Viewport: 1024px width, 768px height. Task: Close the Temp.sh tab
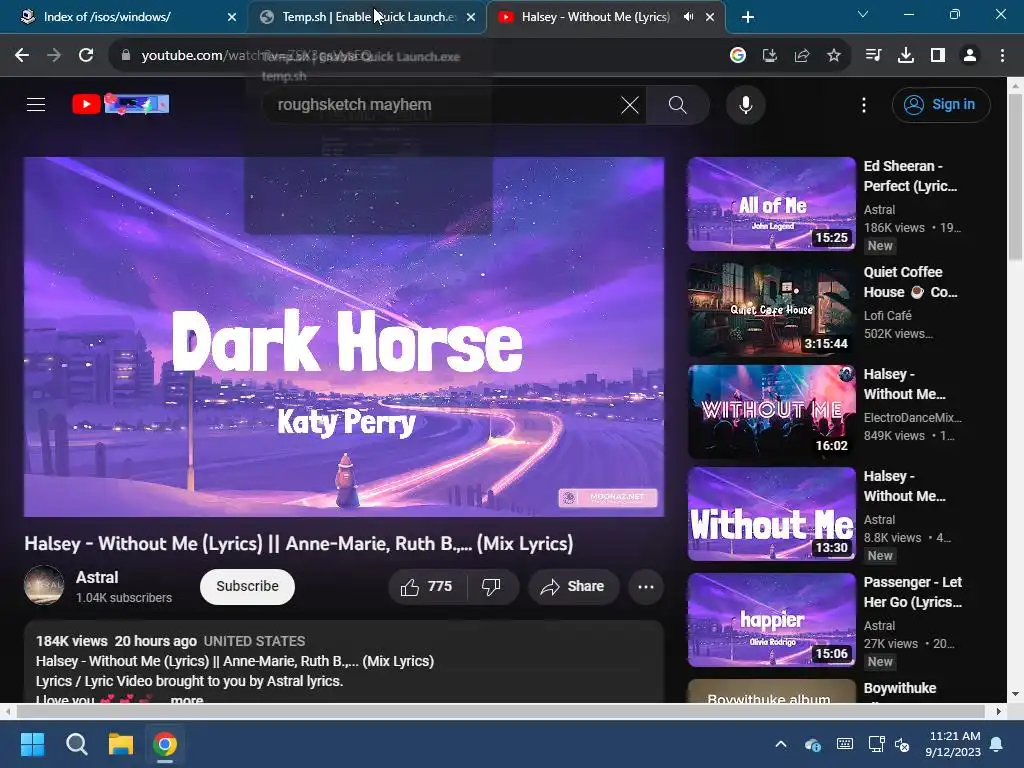tap(471, 17)
